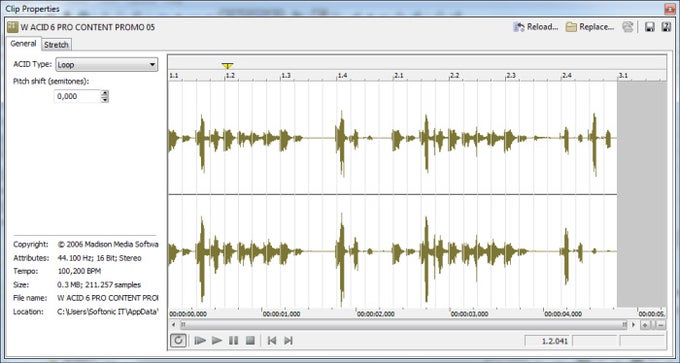Click Play From Start button
The height and width of the screenshot is (363, 680).
pos(200,340)
